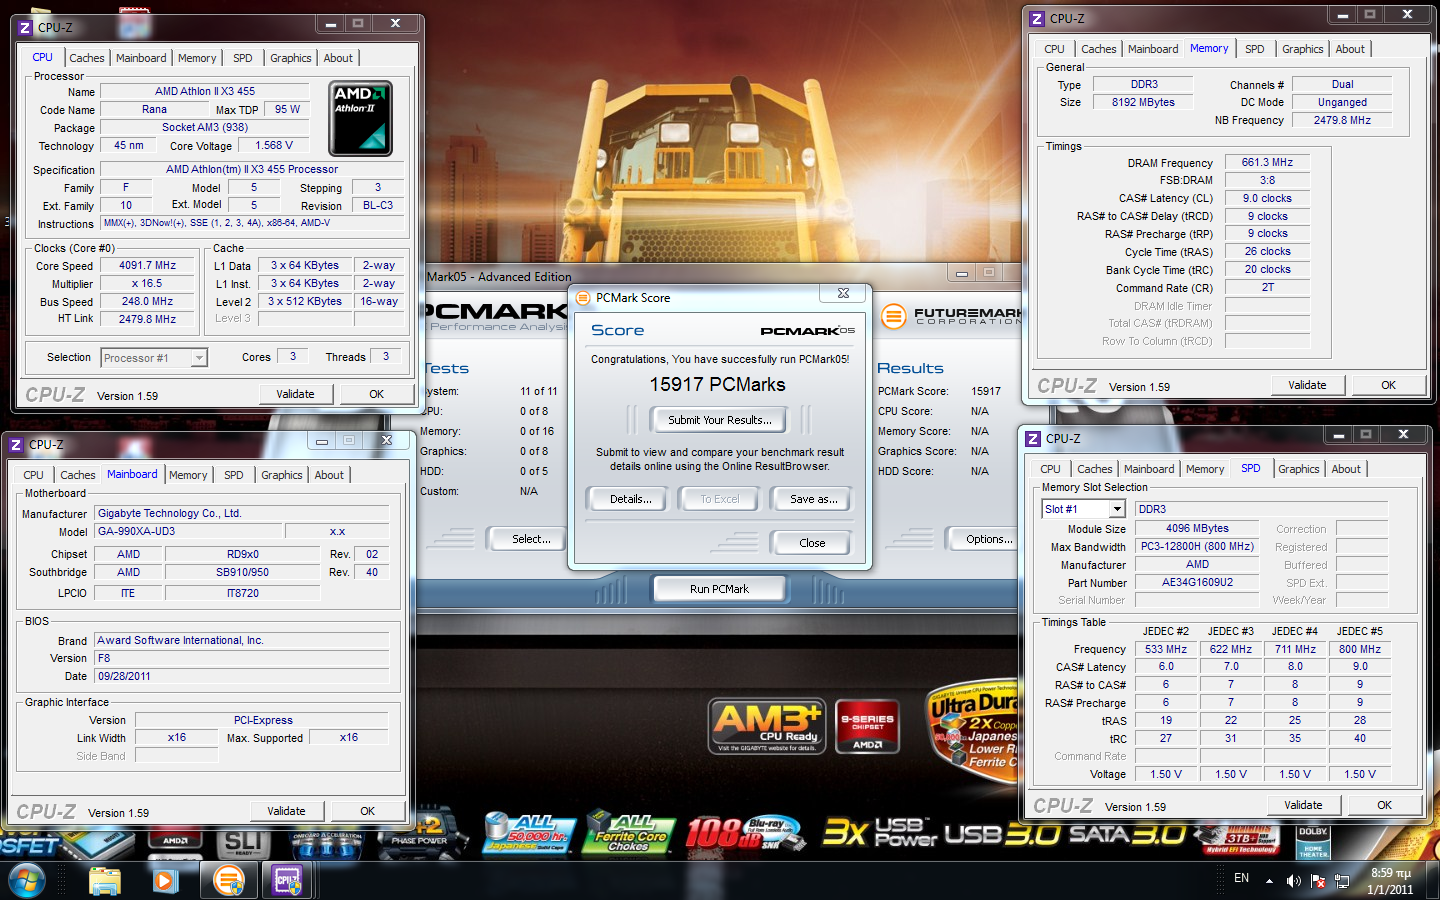
Task: Open the CPU tab in Memory CPU-Z window
Action: coord(1054,49)
